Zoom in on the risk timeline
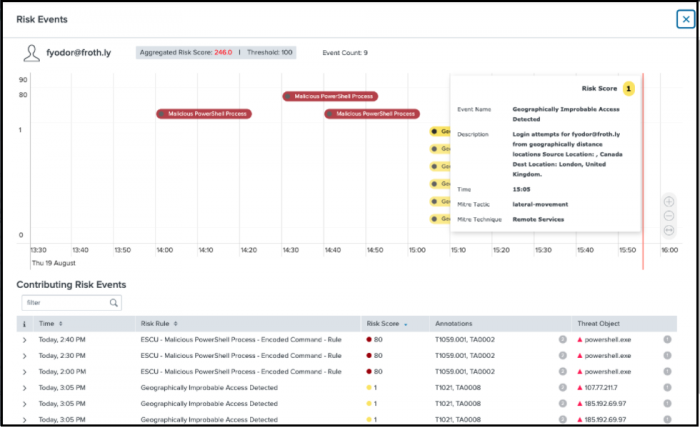The image size is (700, 428). coord(669,202)
